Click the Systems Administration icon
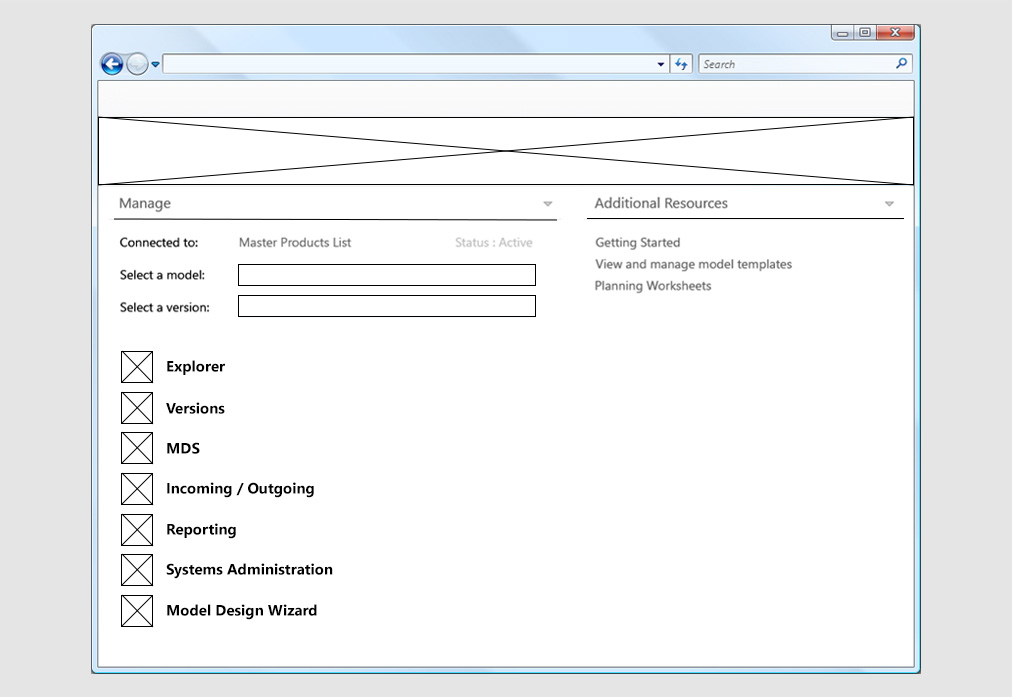The image size is (1012, 697). 137,570
